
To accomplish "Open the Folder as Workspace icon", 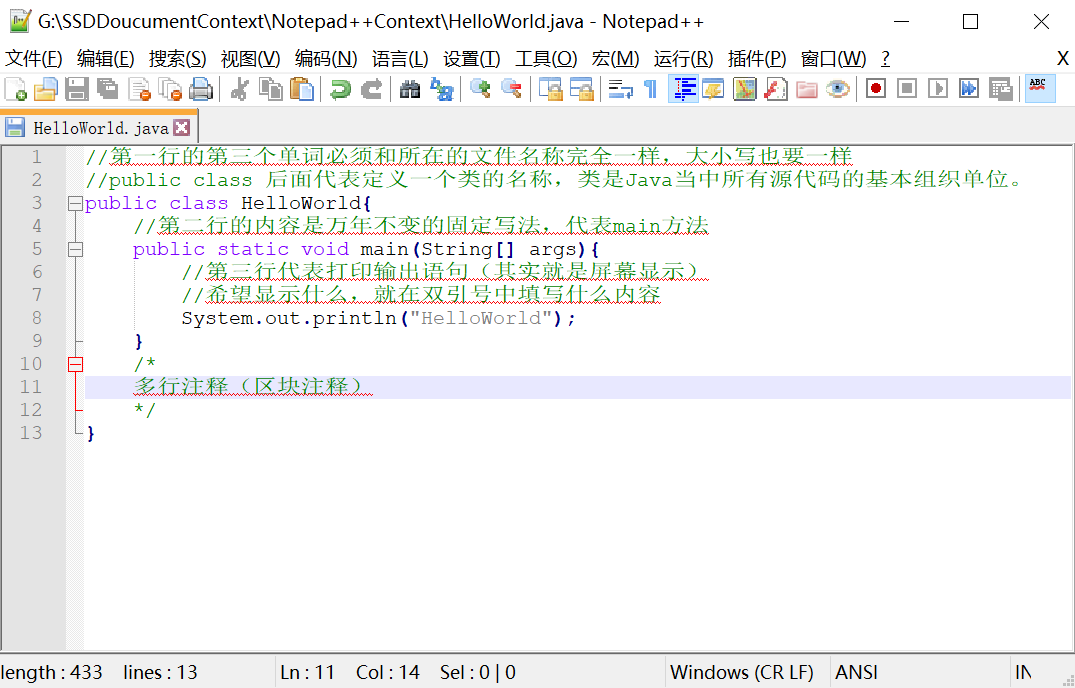I will tap(806, 89).
